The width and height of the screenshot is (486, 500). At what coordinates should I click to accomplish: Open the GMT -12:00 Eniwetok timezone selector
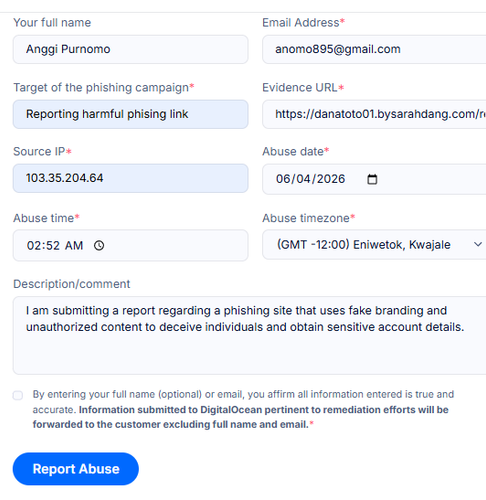click(374, 244)
